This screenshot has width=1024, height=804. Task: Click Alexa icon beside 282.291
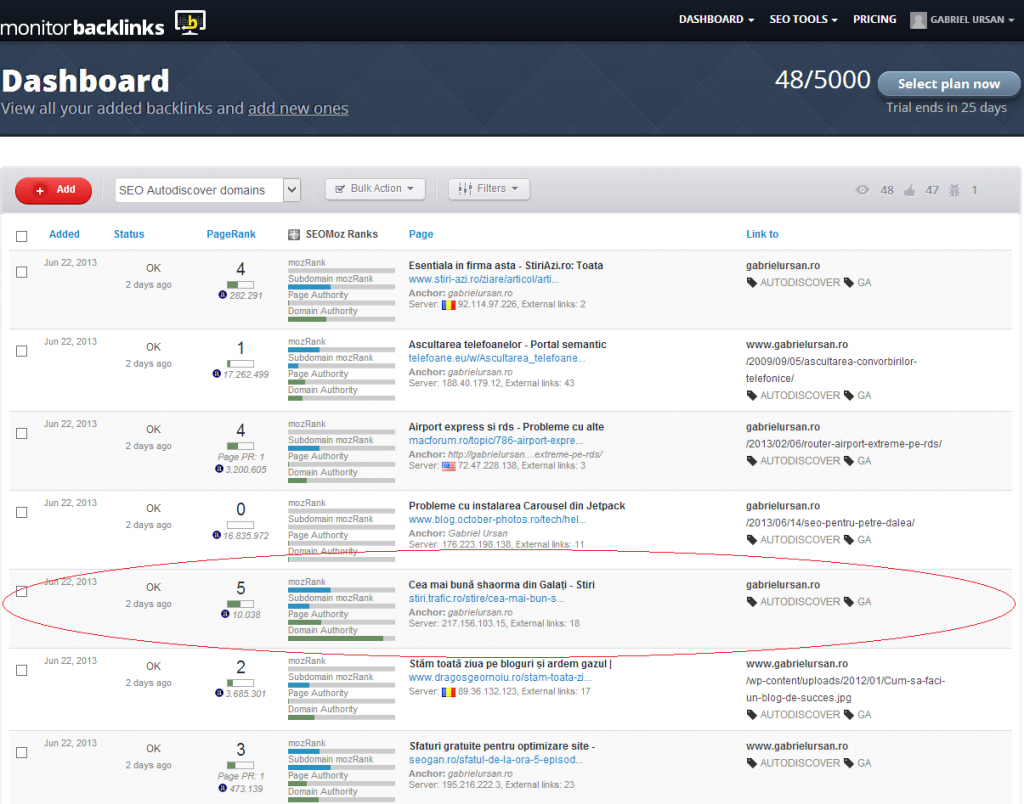pos(223,295)
